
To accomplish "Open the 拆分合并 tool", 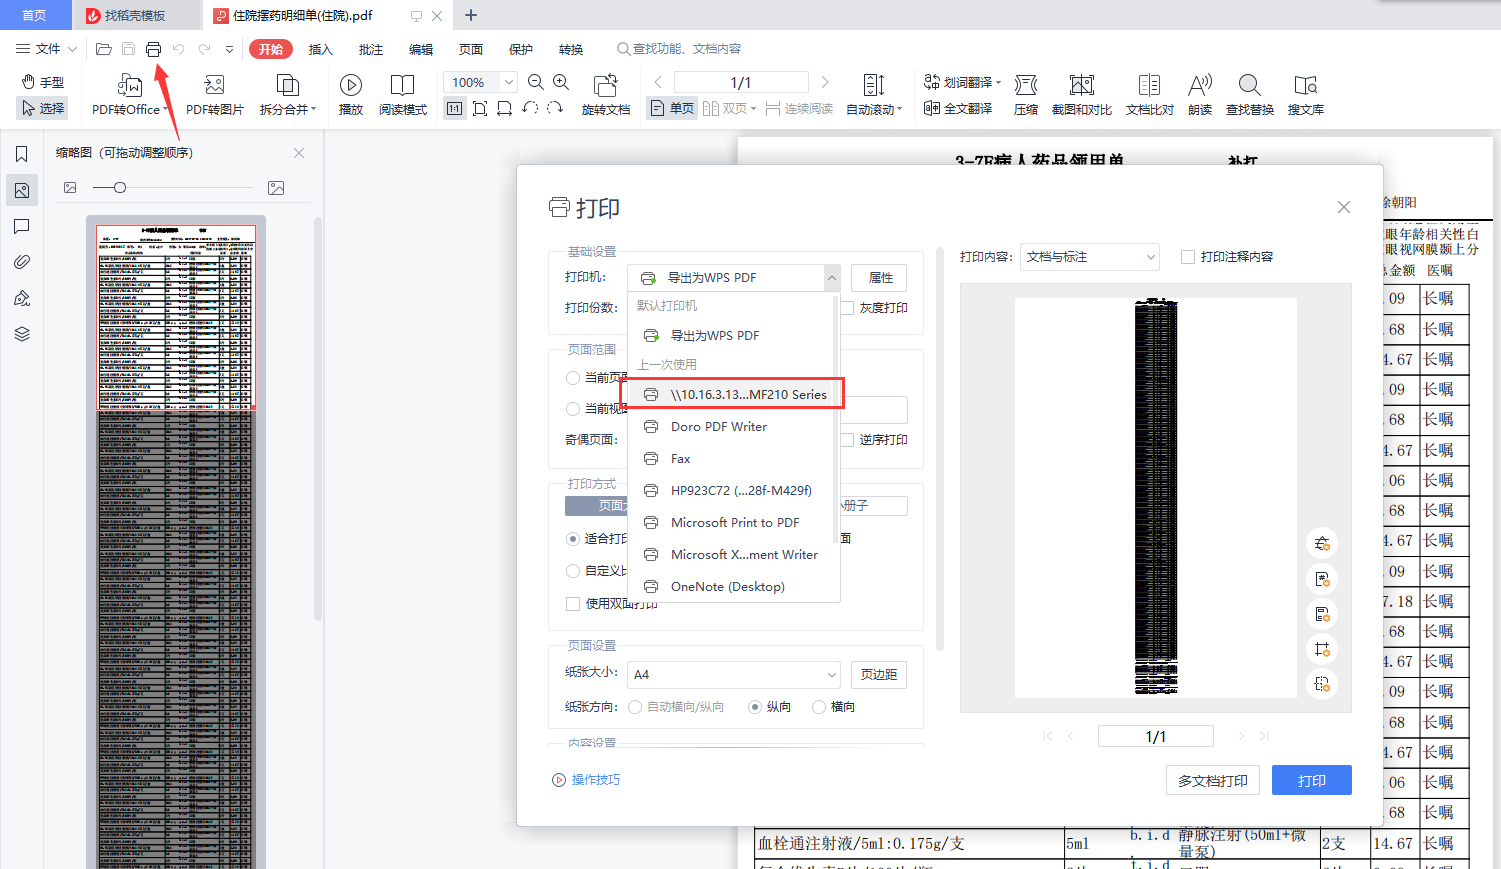I will (x=287, y=94).
